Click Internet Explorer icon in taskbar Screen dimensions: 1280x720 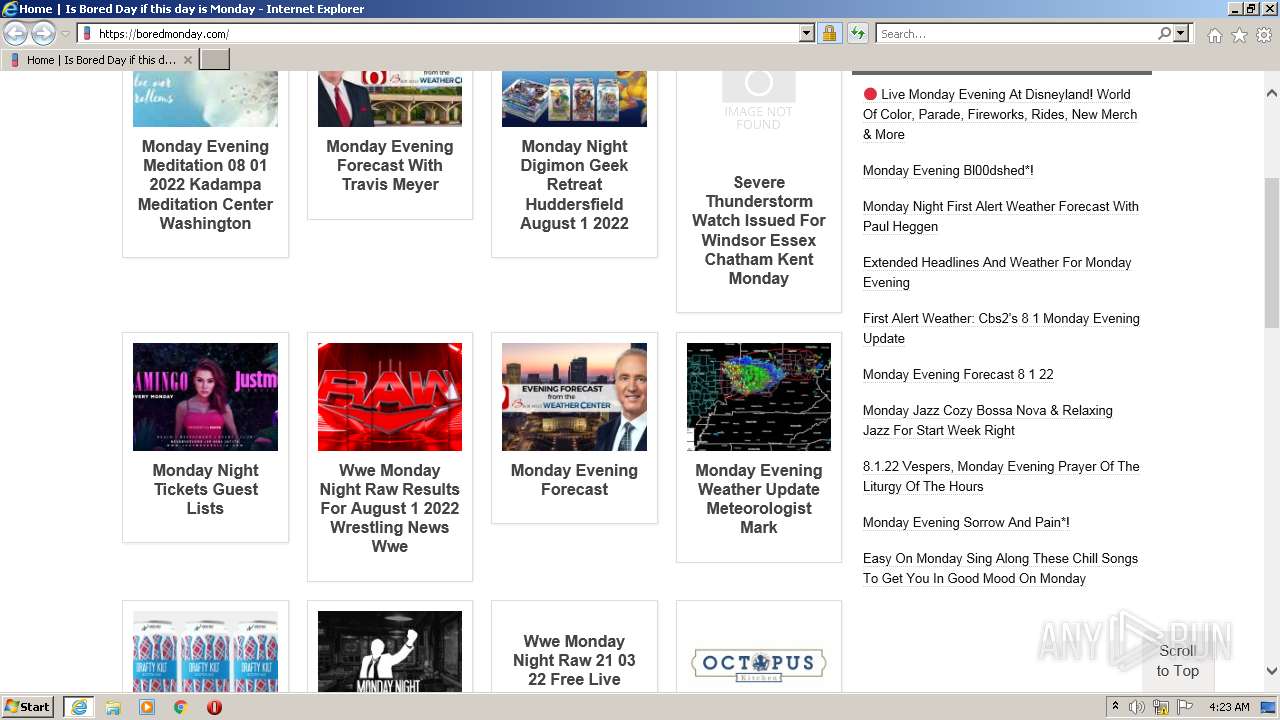pos(78,707)
